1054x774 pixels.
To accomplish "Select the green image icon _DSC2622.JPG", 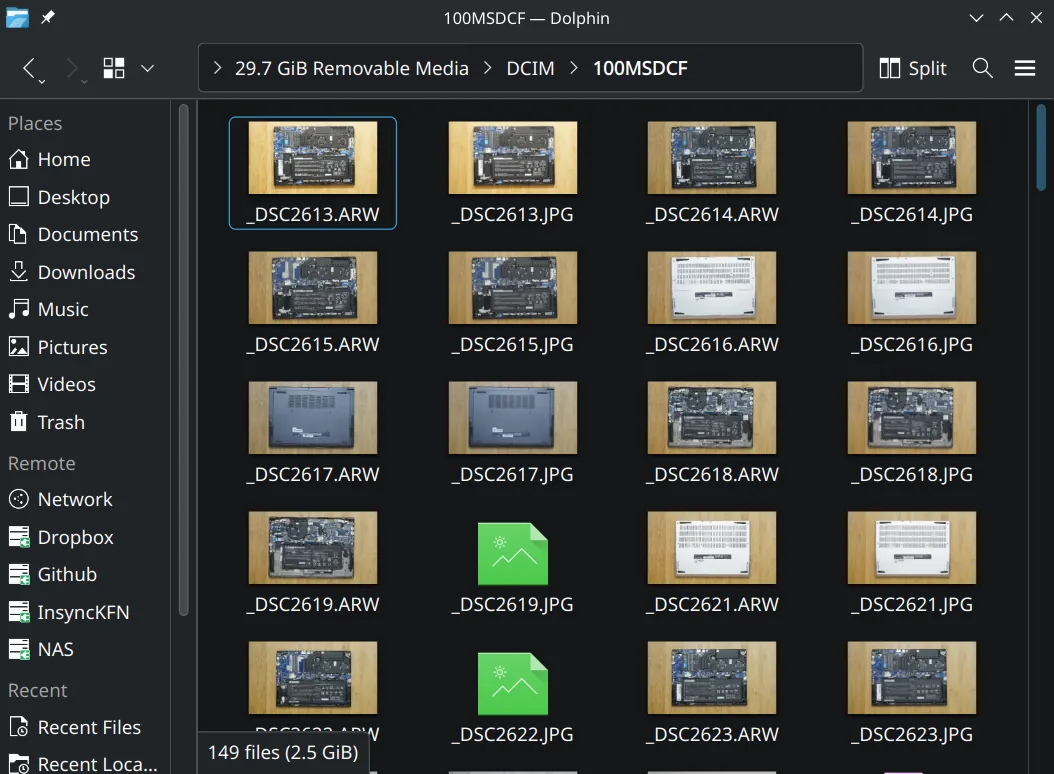I will pyautogui.click(x=513, y=683).
